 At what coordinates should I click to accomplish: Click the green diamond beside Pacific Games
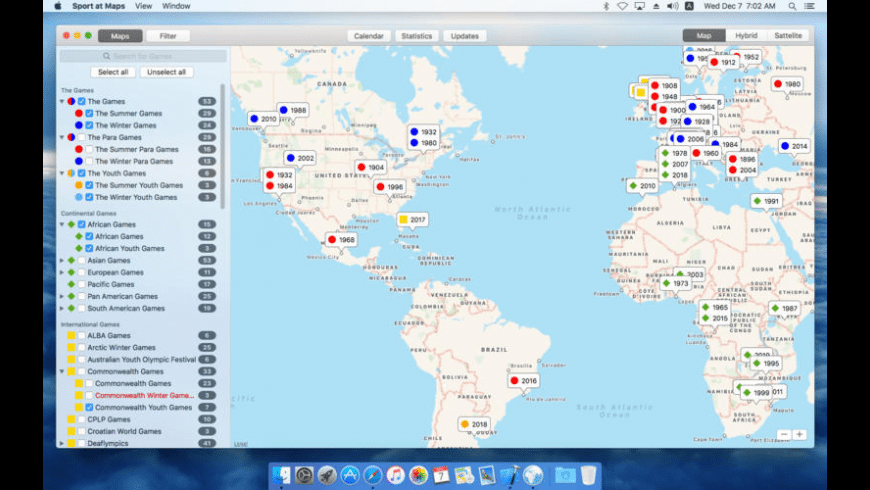pos(71,284)
